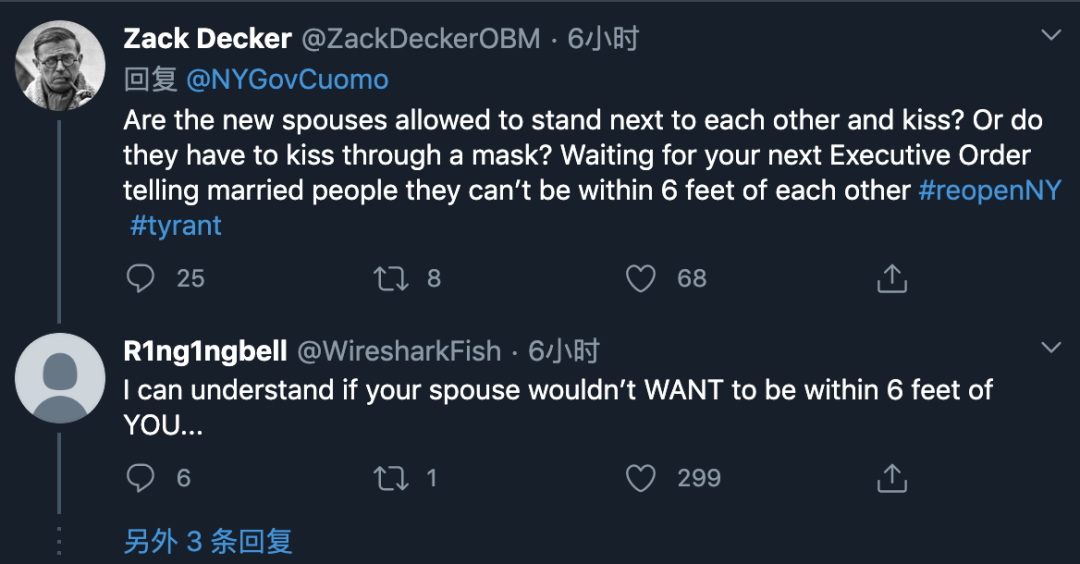1080x564 pixels.
Task: Open Zack Decker's profile picture
Action: pyautogui.click(x=61, y=66)
